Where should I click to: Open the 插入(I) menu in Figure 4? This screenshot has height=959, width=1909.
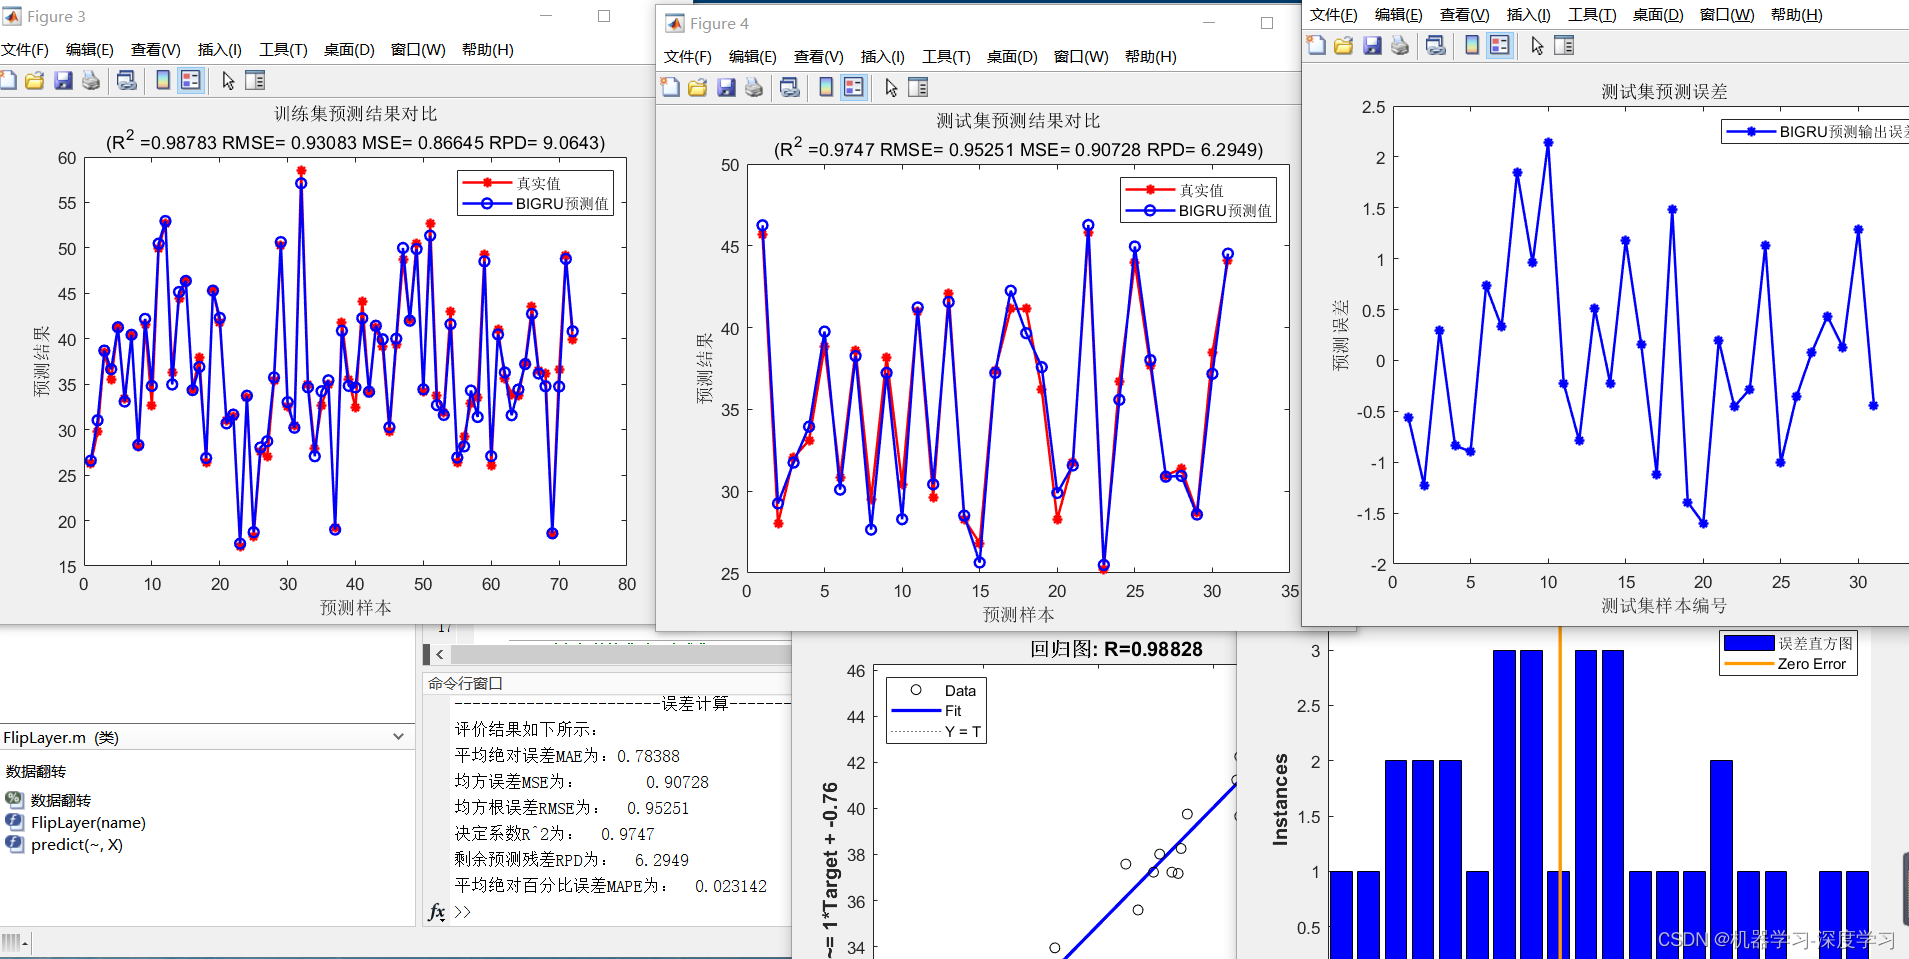[x=881, y=57]
